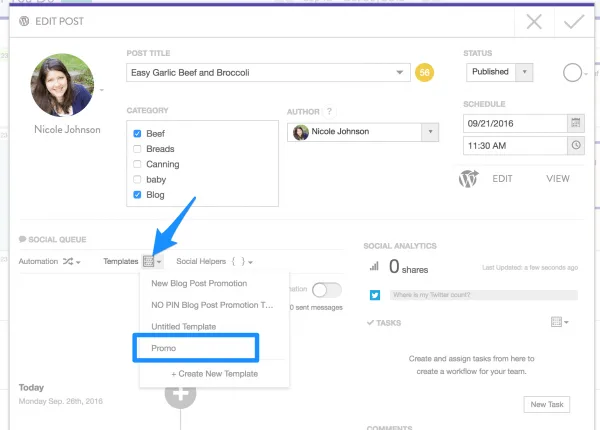Click the gray plus add message button

pos(180,393)
